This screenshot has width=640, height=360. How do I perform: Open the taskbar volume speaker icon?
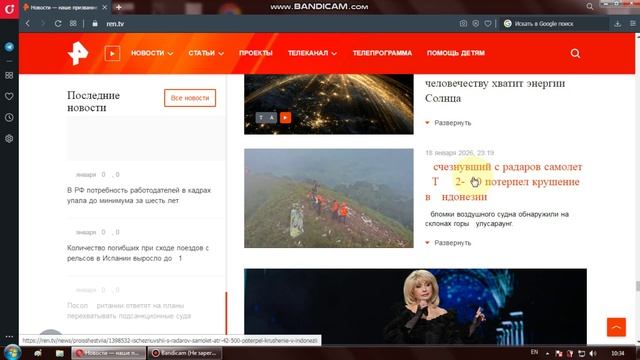(593, 353)
